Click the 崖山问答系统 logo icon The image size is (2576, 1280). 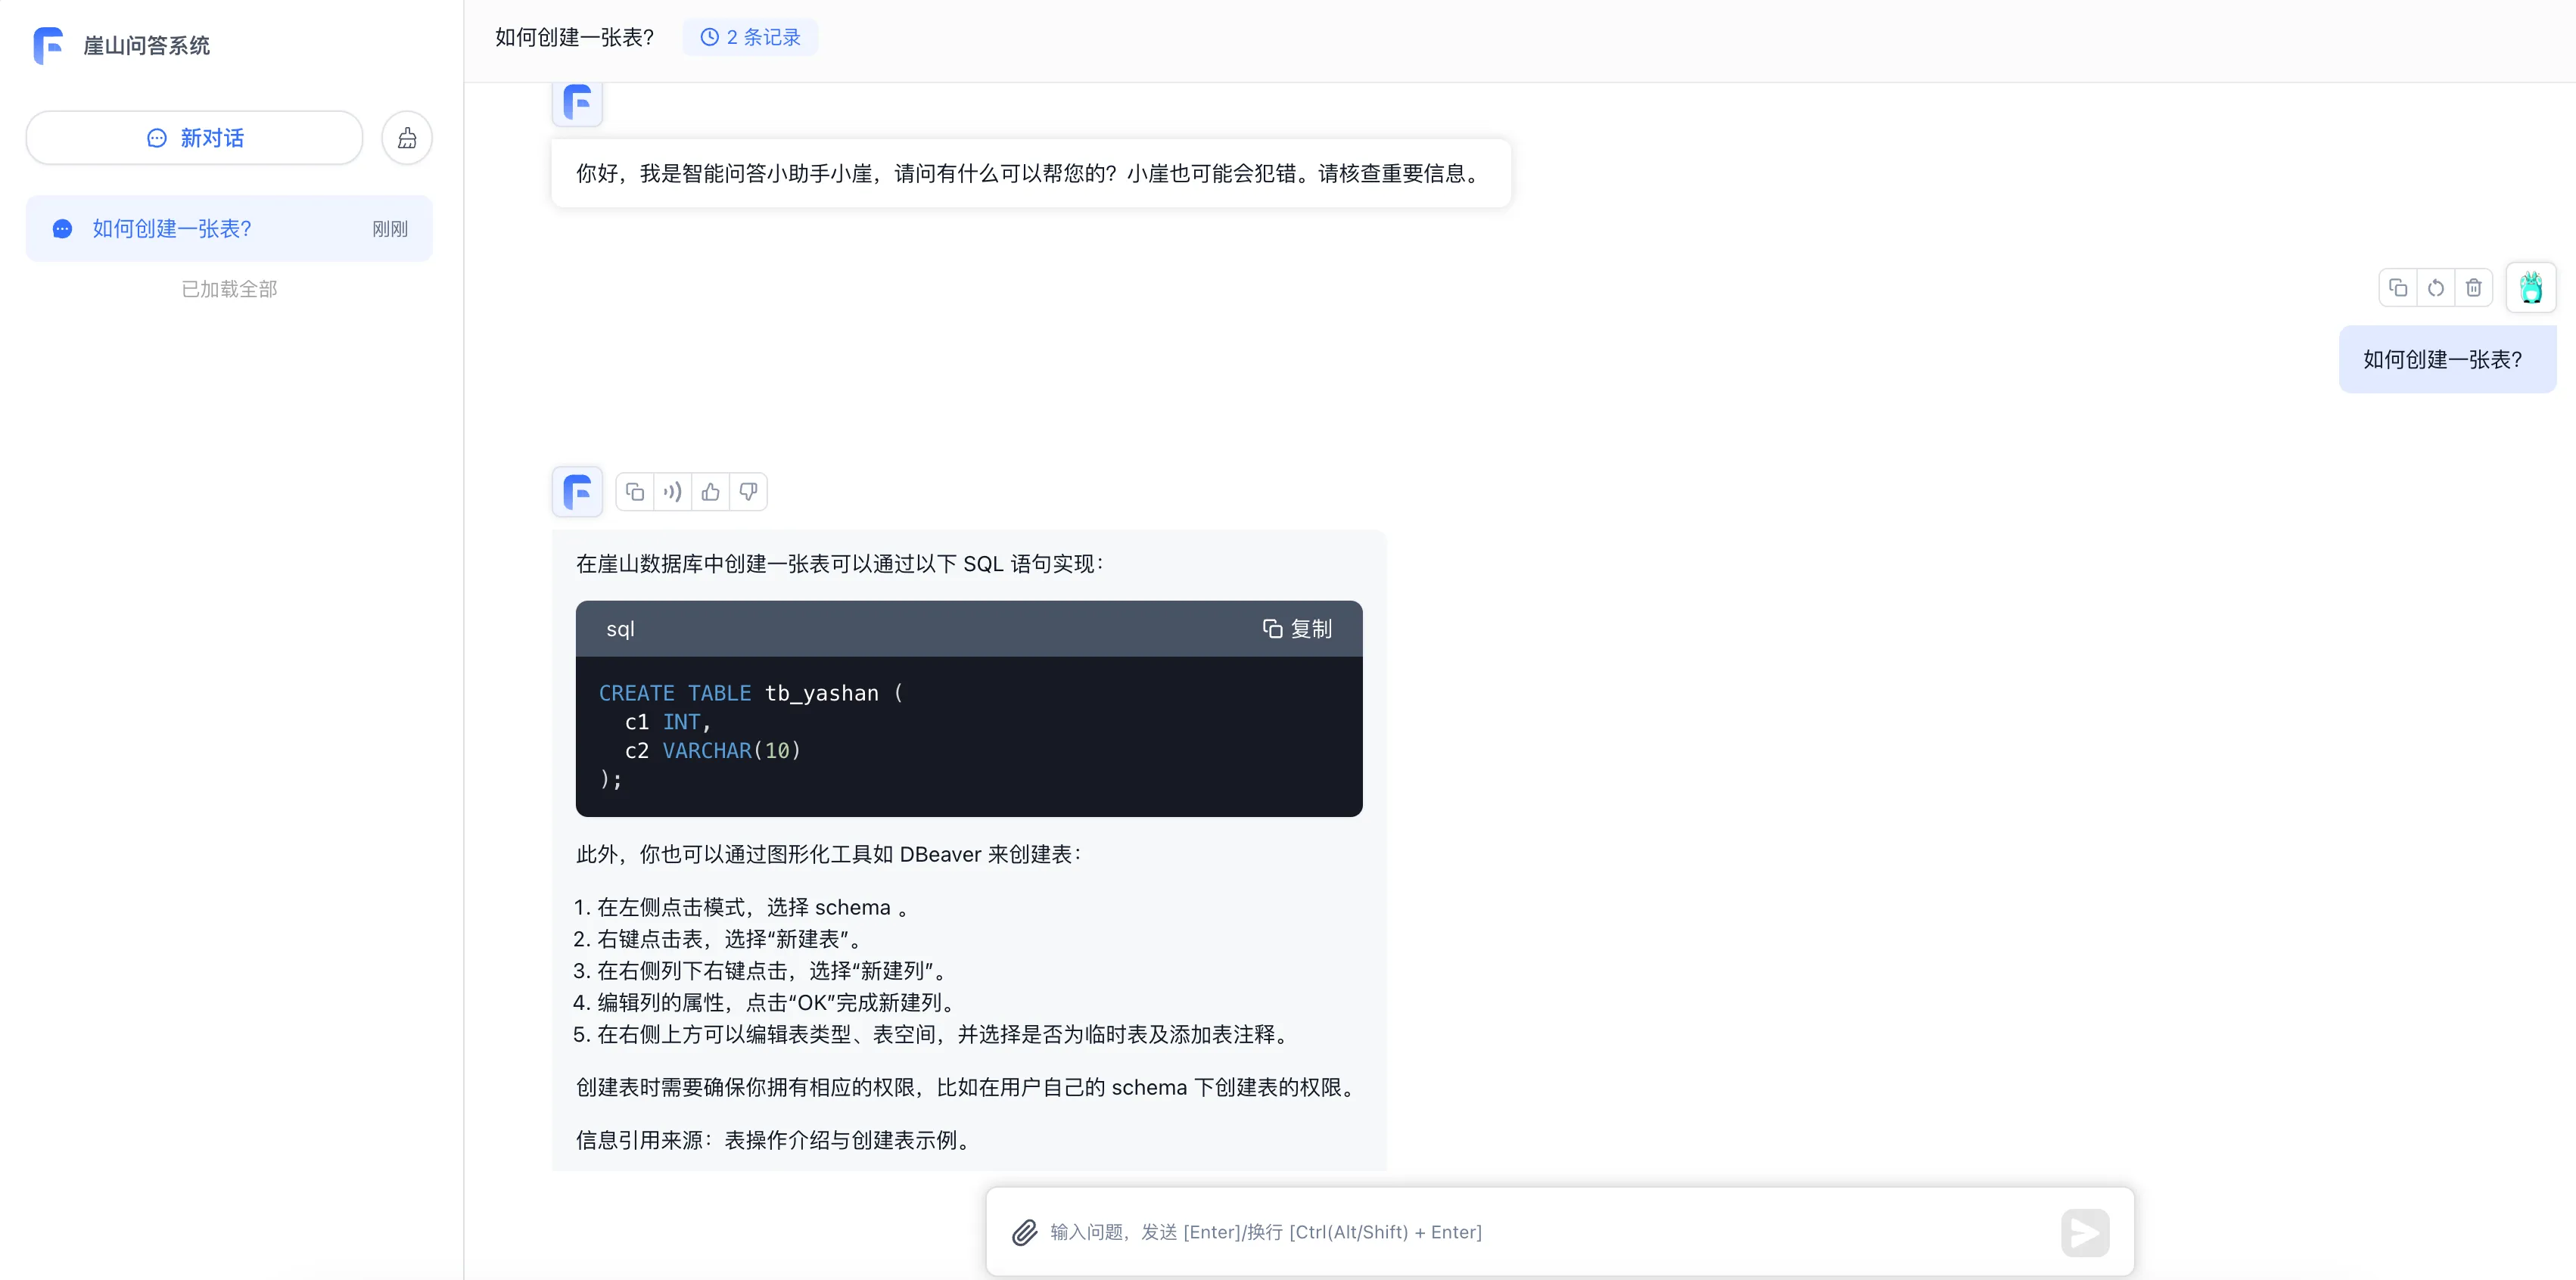tap(48, 45)
